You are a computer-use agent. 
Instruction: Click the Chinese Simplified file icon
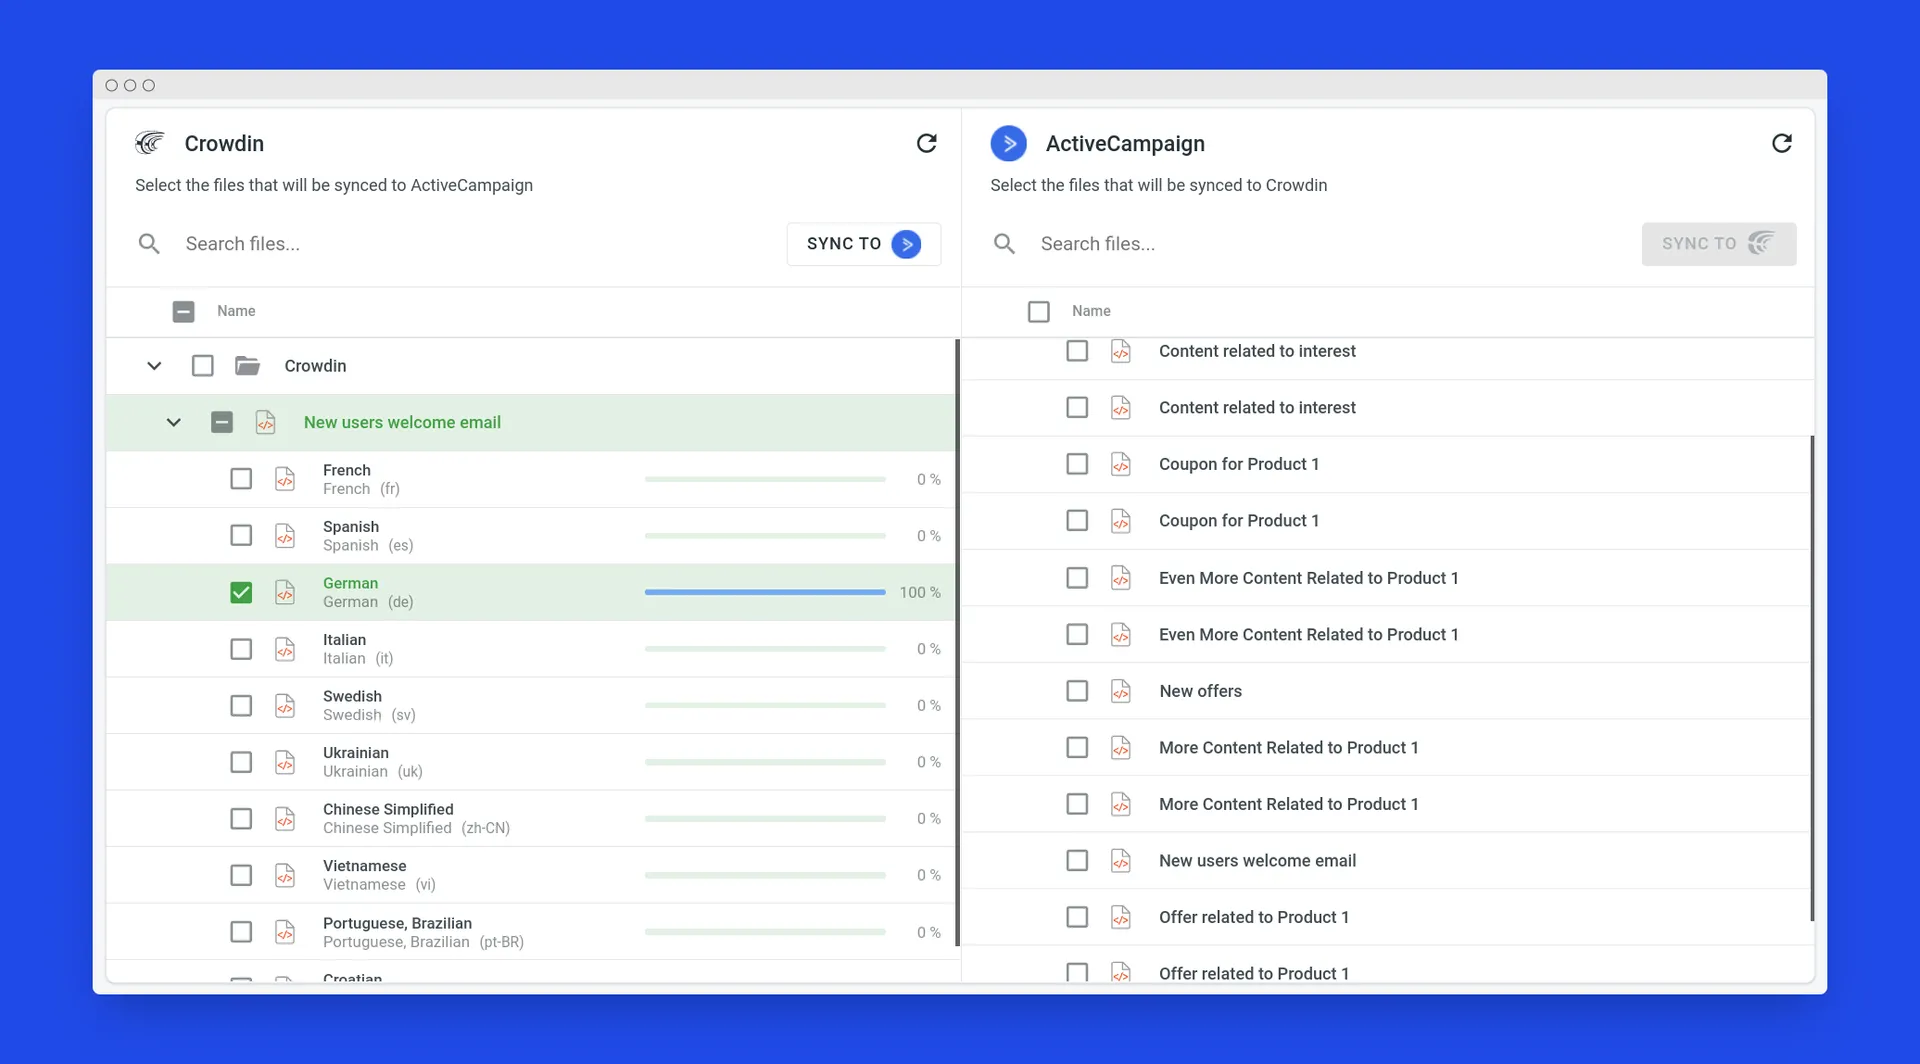[285, 818]
